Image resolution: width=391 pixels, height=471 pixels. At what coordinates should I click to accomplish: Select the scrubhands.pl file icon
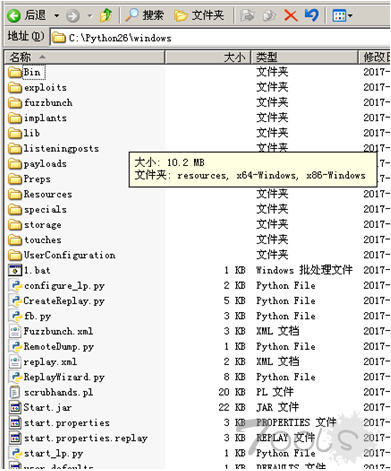[15, 392]
